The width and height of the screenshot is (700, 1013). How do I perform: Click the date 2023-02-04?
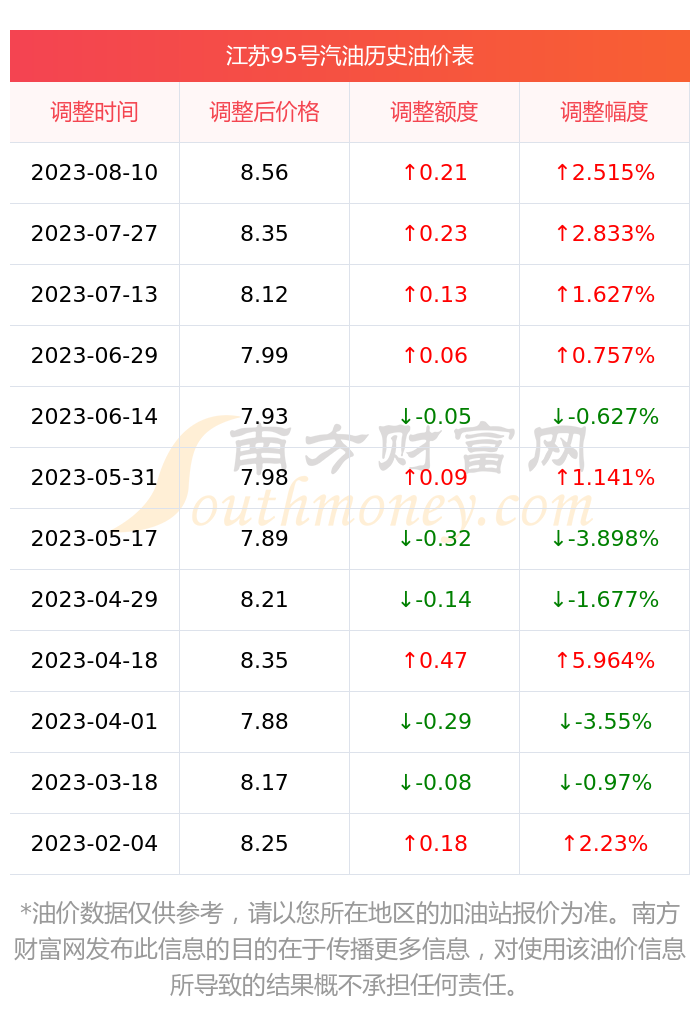pyautogui.click(x=94, y=843)
